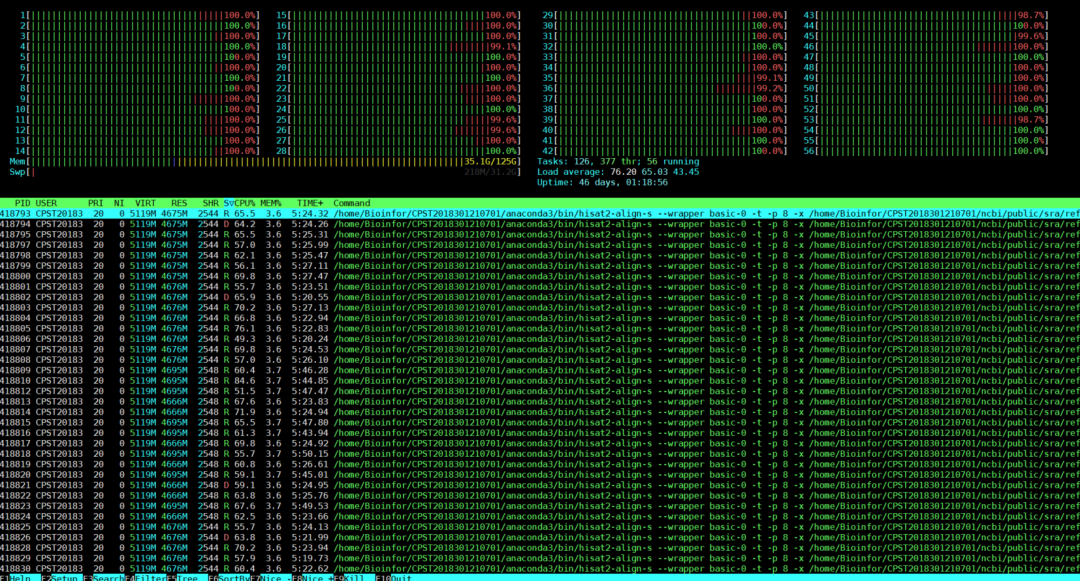This screenshot has height=581, width=1080.
Task: Click the 5:50.15 TIME+ value
Action: 310,454
